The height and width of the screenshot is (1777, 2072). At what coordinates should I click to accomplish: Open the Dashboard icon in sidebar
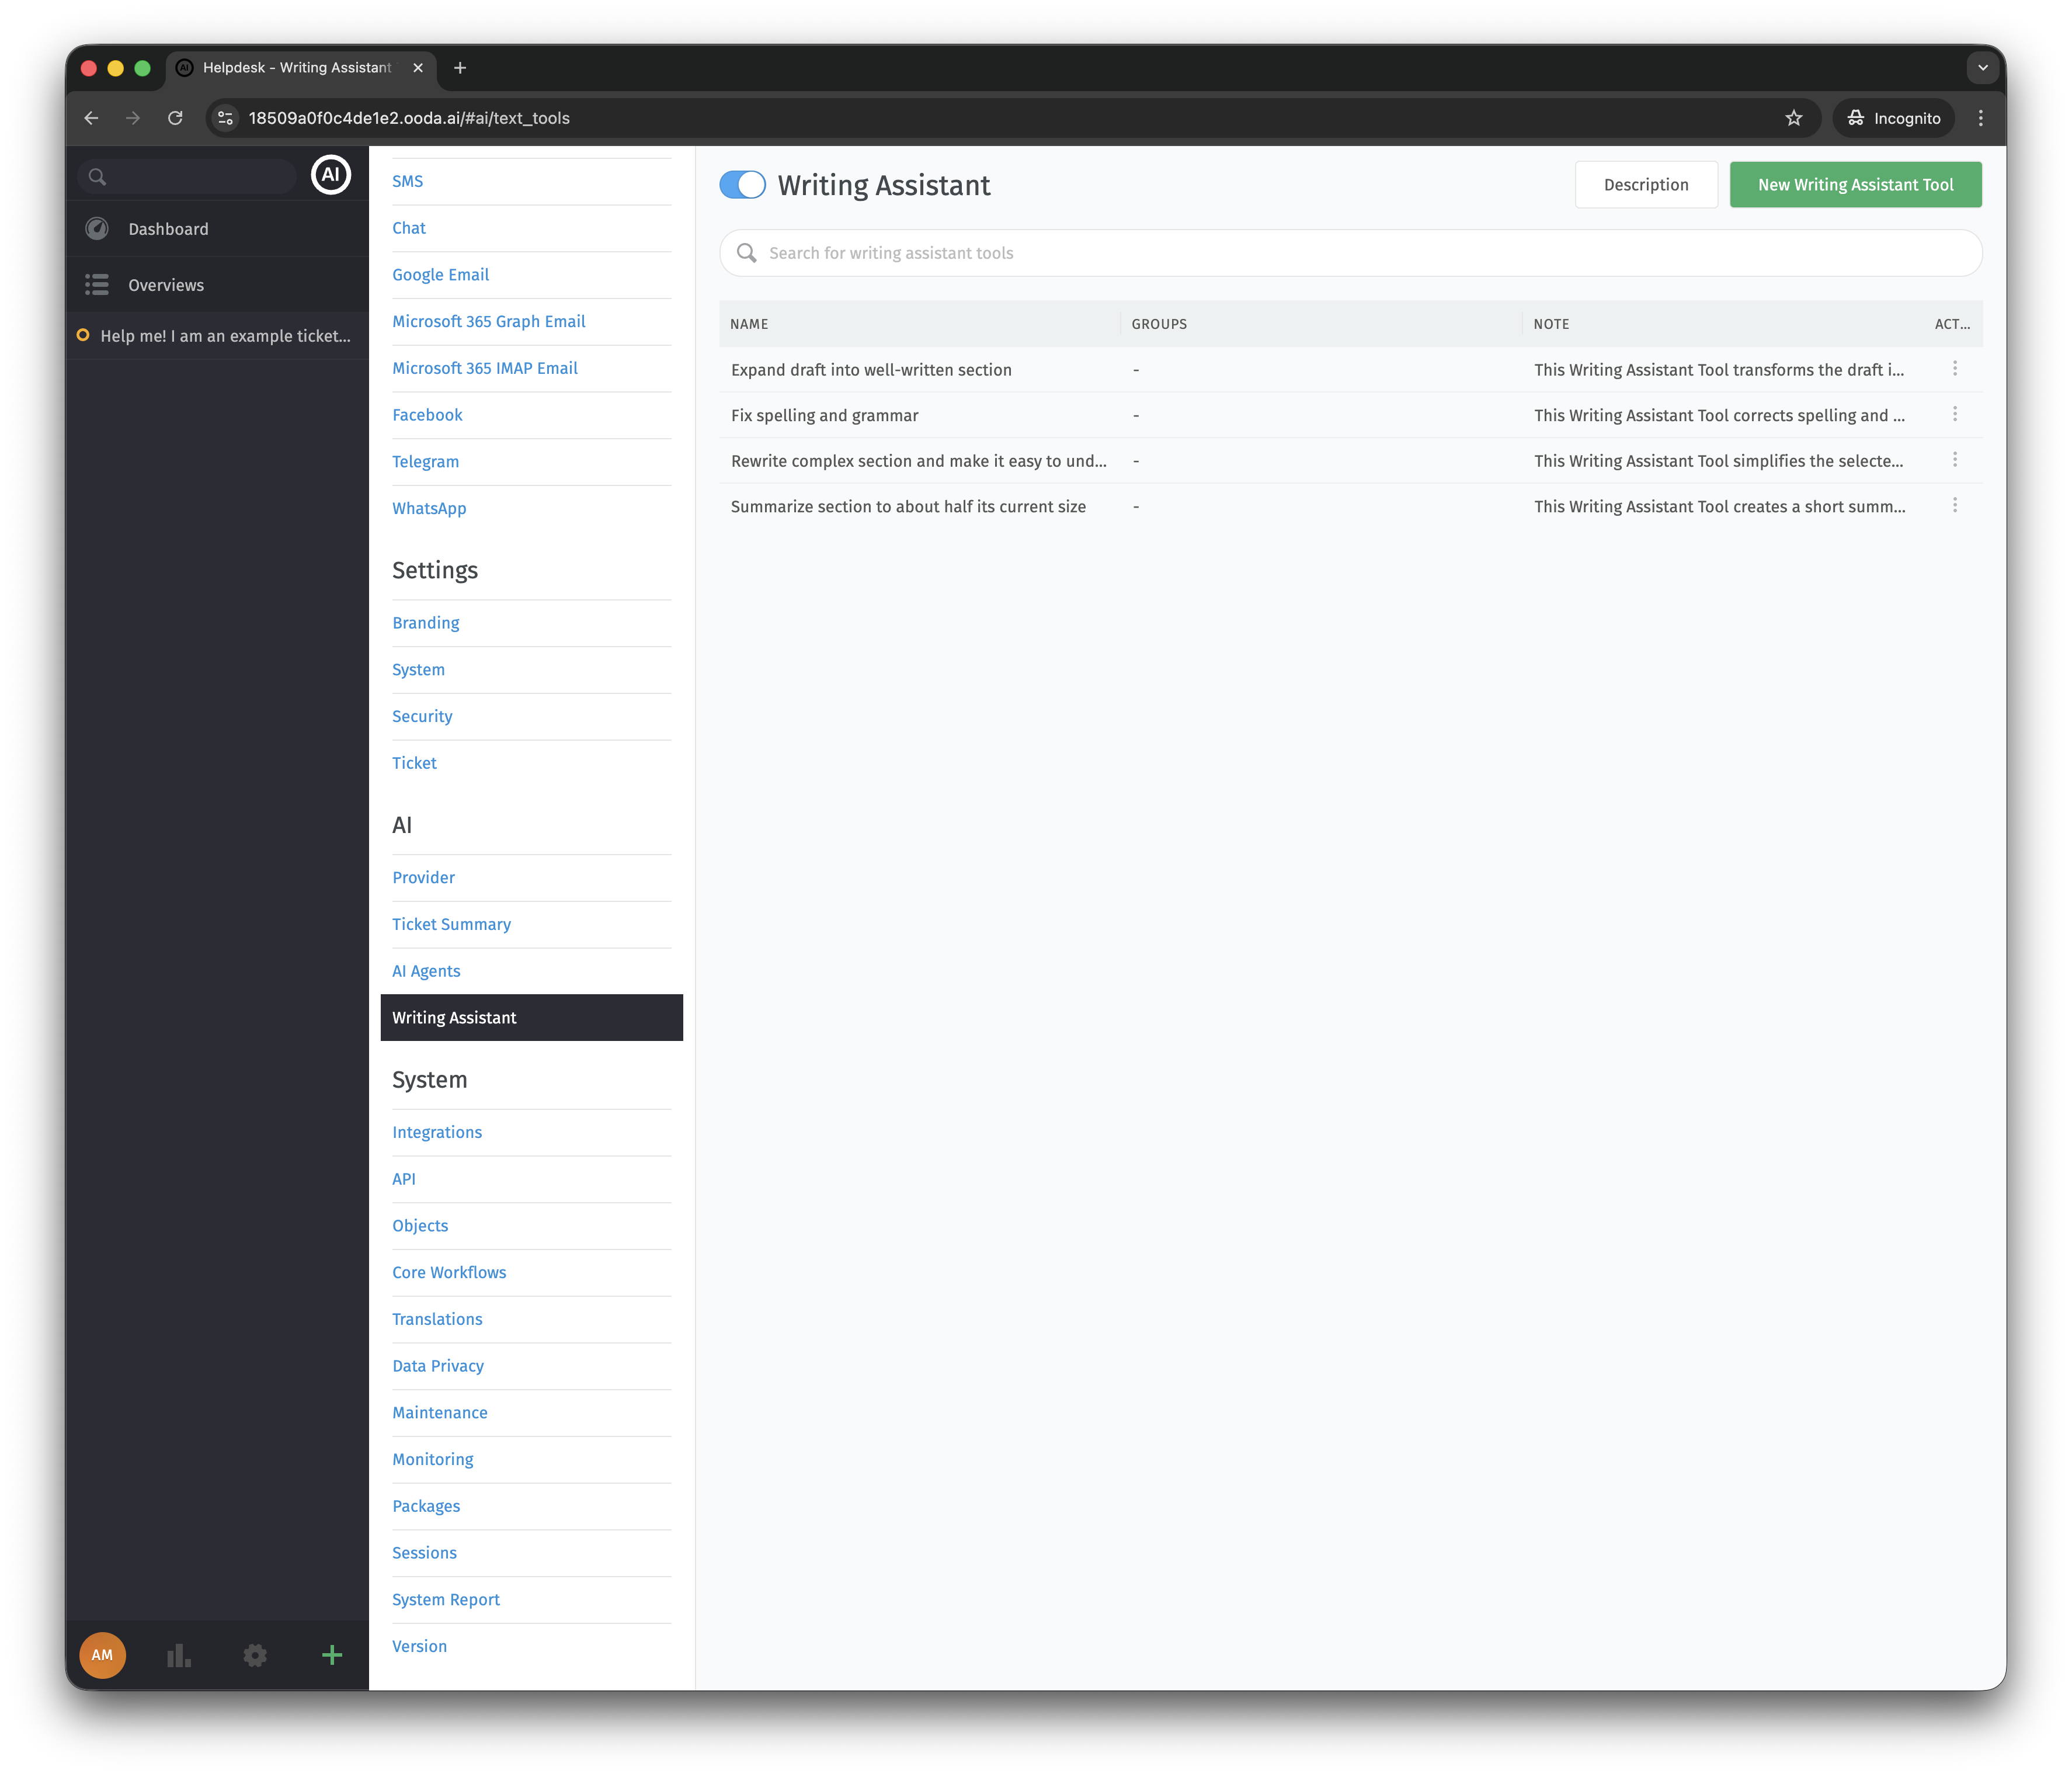click(x=97, y=229)
